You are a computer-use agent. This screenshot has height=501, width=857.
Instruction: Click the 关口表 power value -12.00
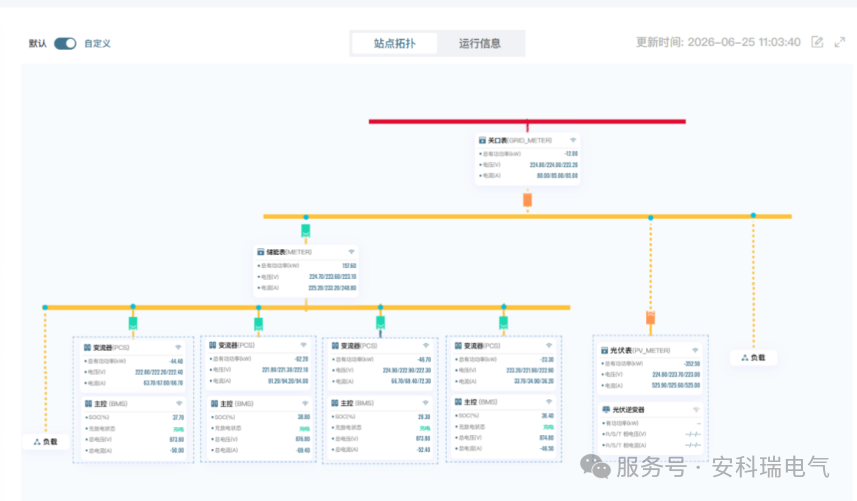tap(571, 154)
